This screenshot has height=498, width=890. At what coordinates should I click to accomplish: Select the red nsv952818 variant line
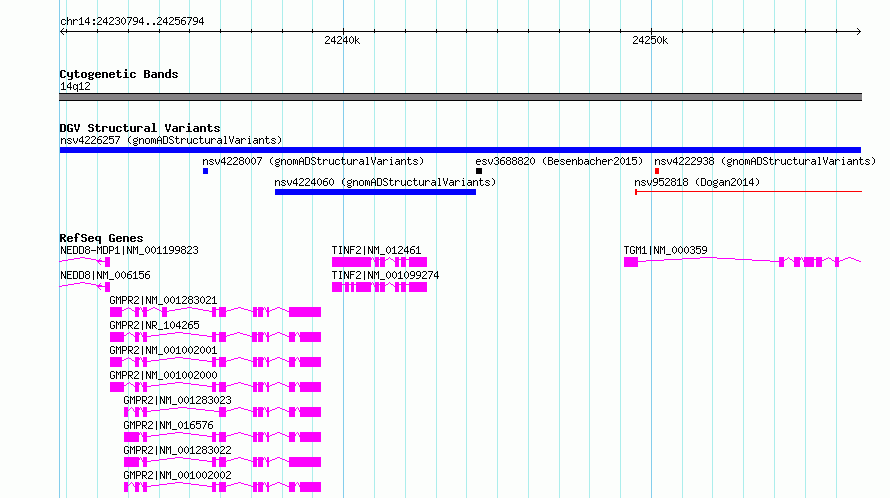pos(748,192)
